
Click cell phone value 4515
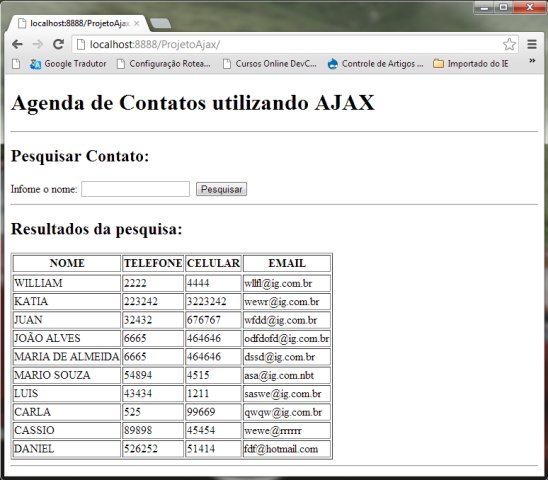coord(198,375)
